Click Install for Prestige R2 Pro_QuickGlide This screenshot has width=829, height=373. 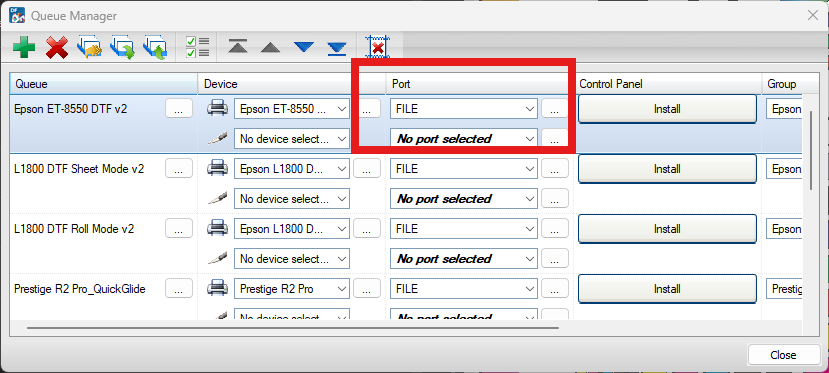tap(667, 289)
